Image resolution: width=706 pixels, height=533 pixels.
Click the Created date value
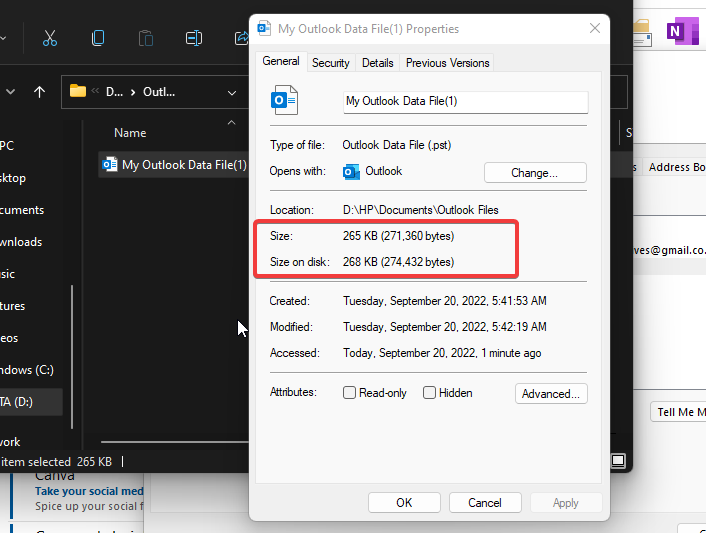(x=444, y=301)
